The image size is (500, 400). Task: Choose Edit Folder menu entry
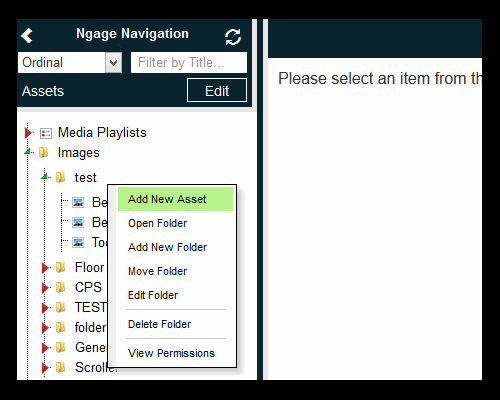click(x=175, y=295)
